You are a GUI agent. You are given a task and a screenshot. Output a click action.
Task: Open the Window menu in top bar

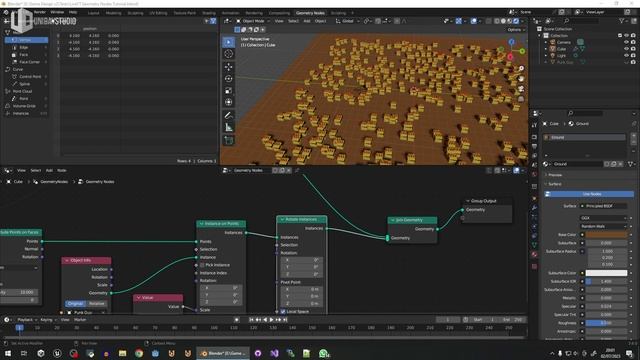coord(57,12)
